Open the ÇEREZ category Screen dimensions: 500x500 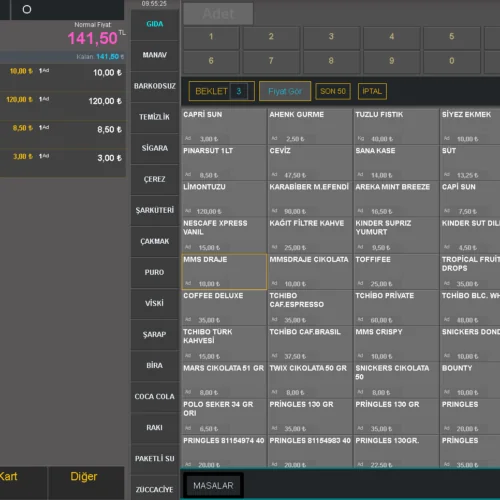point(155,180)
